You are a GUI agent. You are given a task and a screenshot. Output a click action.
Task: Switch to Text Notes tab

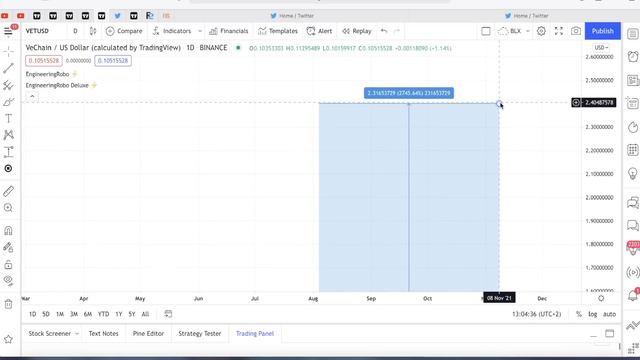(103, 333)
